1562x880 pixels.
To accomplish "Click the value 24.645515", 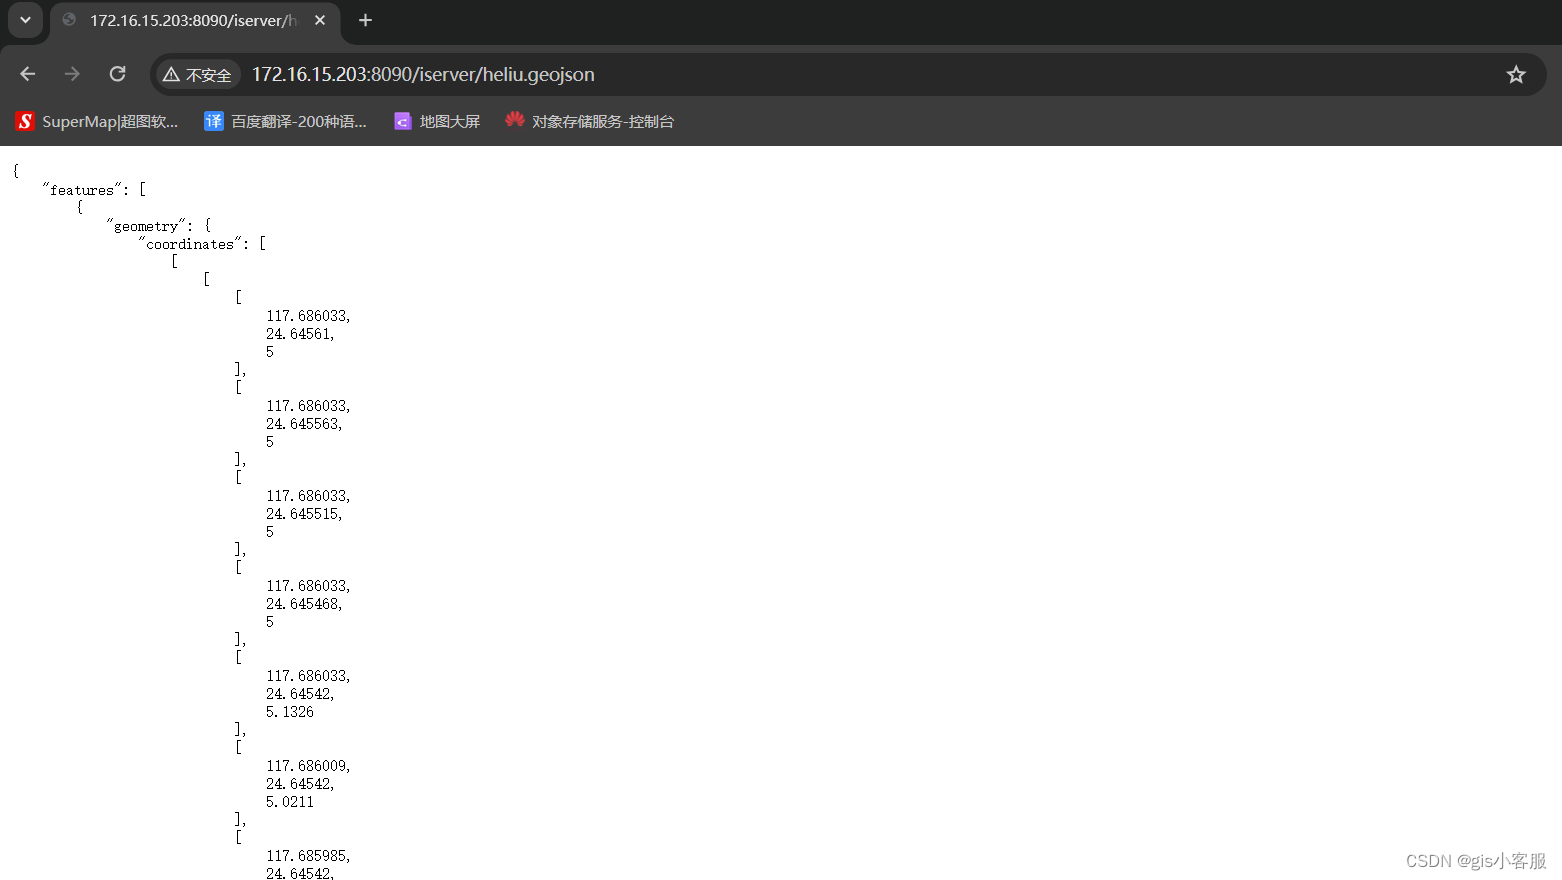I will (x=304, y=514).
